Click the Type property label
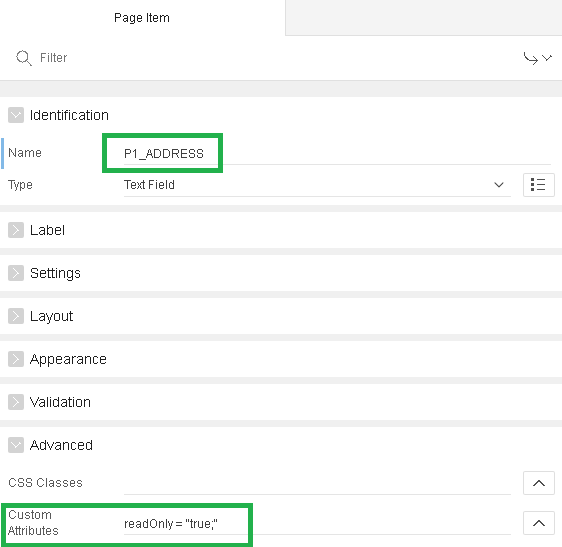 [x=20, y=185]
